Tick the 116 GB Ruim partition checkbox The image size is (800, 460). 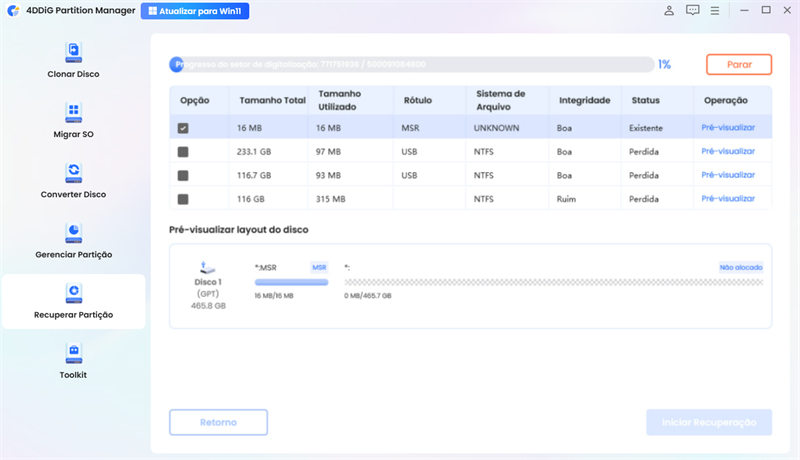pyautogui.click(x=183, y=199)
